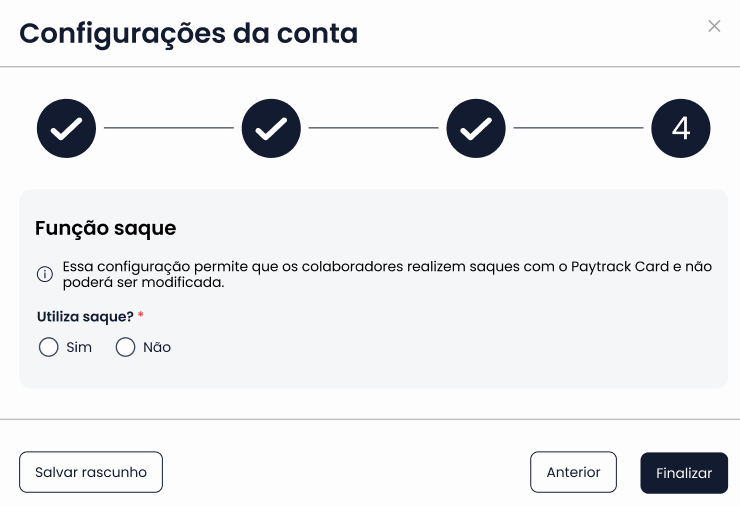The image size is (740, 506).
Task: Select the Não radio button
Action: 126,347
